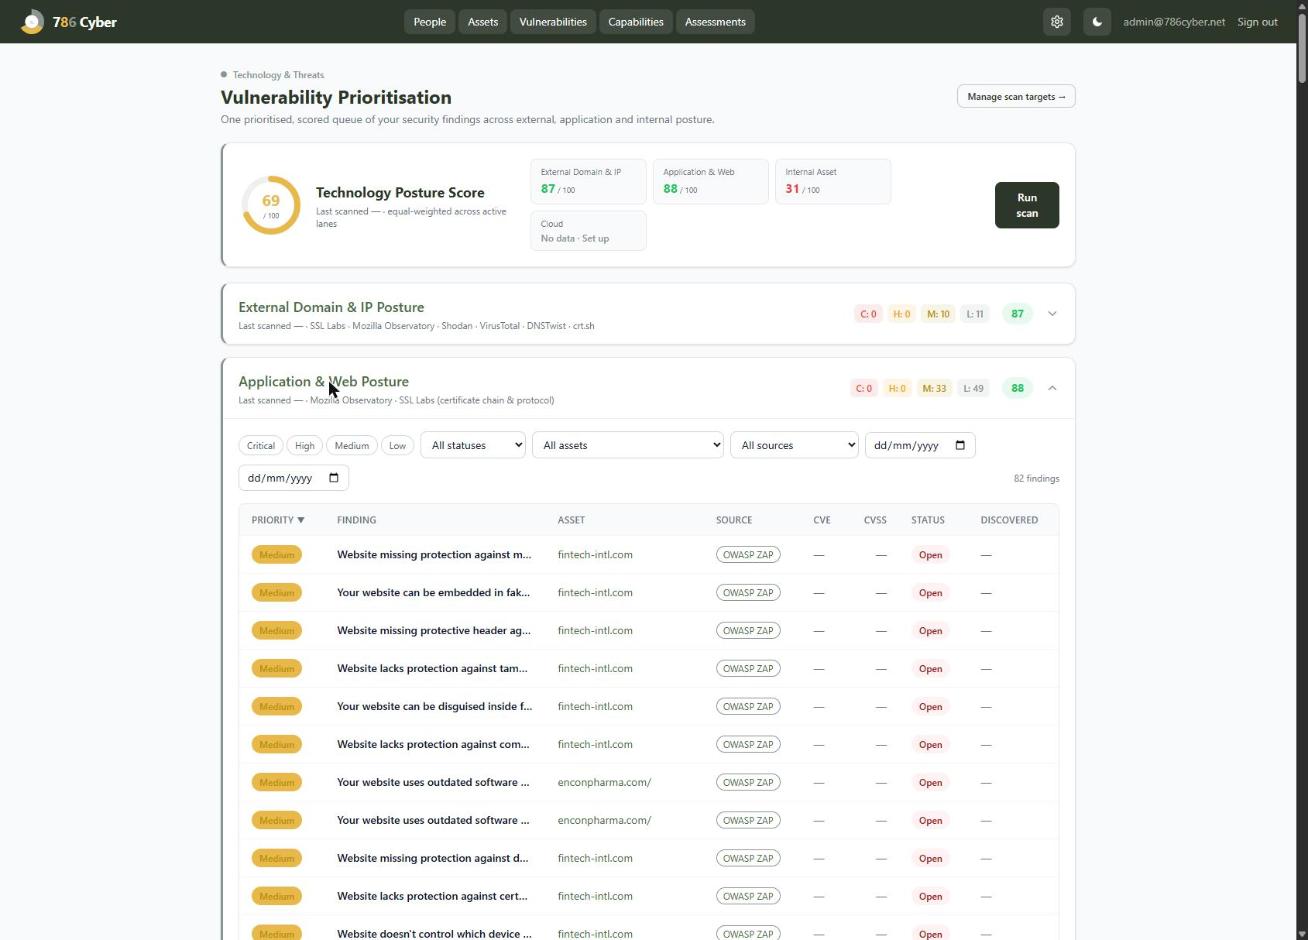The width and height of the screenshot is (1308, 940).
Task: Click the Asset column header
Action: coord(571,520)
